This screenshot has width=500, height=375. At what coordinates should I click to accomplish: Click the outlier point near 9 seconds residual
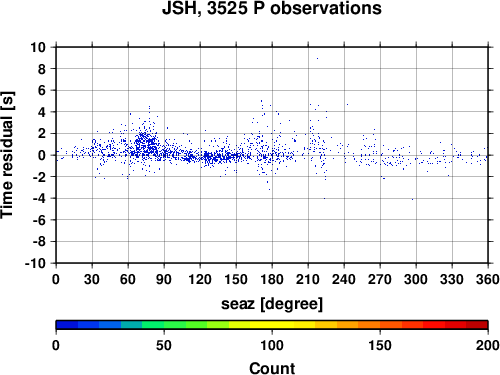[317, 58]
